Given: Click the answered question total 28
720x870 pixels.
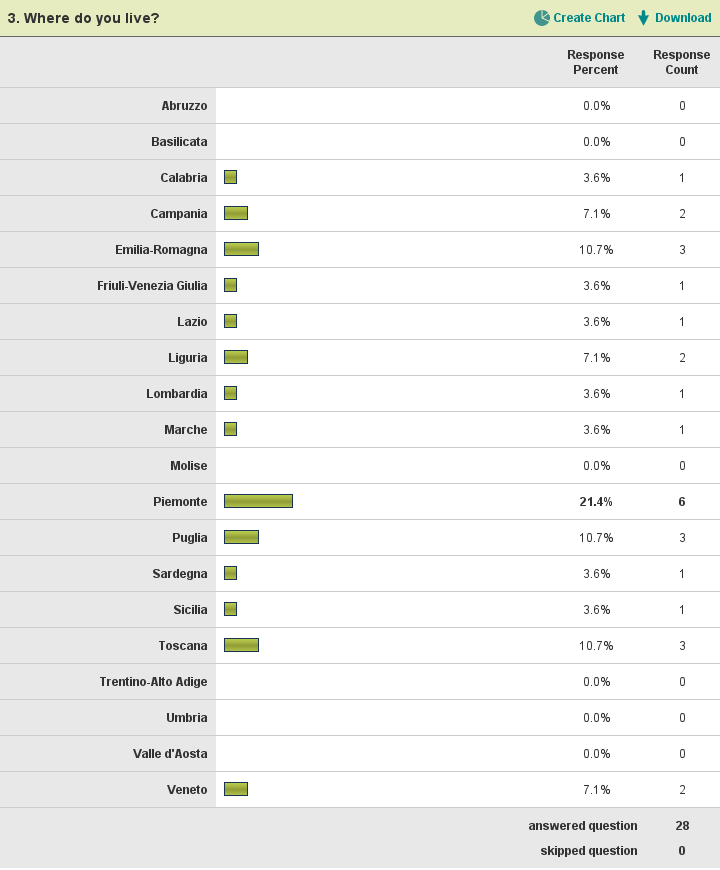Looking at the screenshot, I should click(682, 826).
